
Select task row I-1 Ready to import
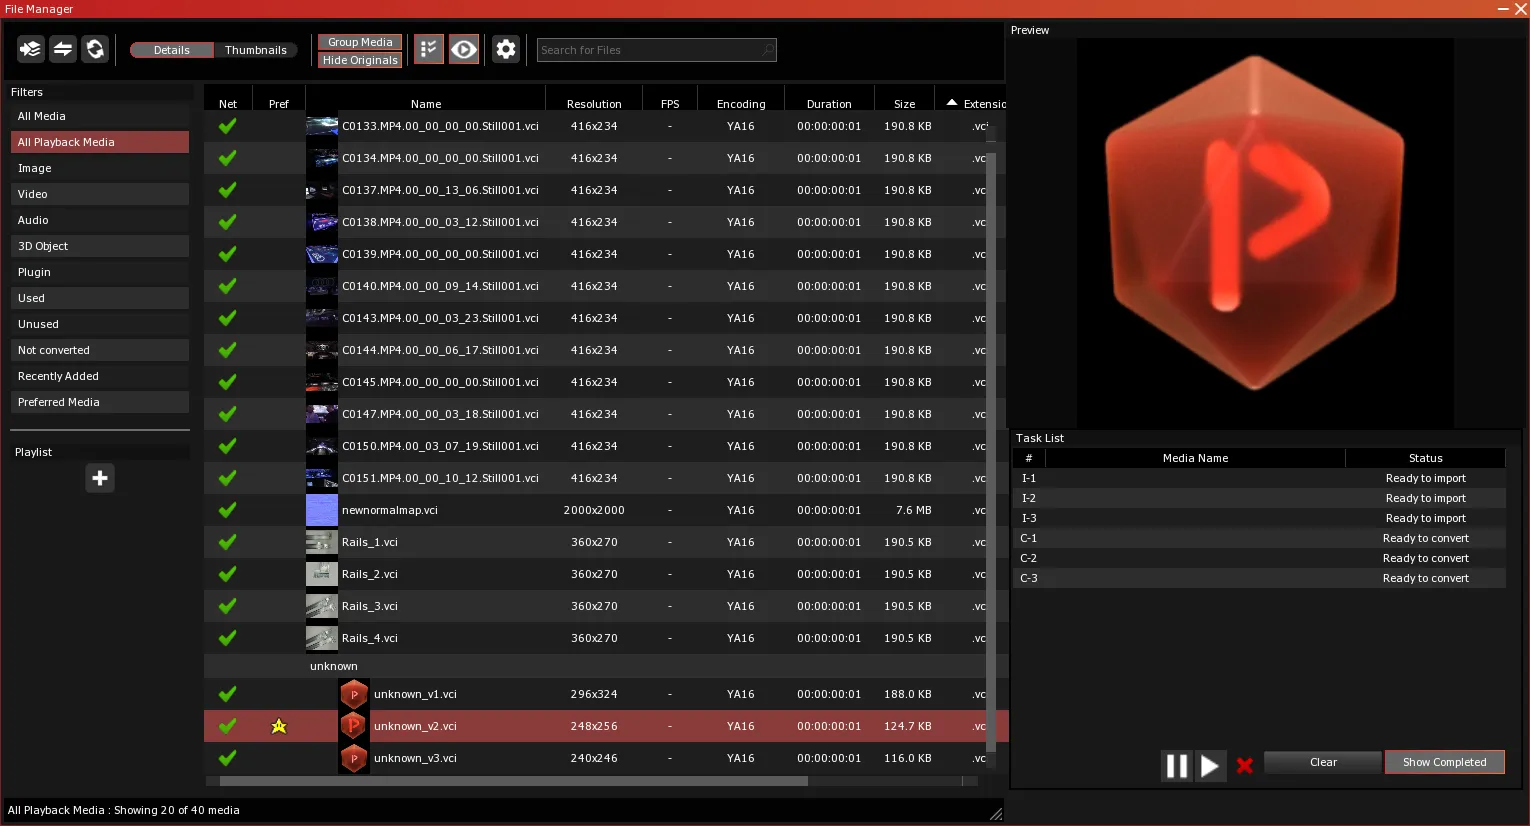1259,478
